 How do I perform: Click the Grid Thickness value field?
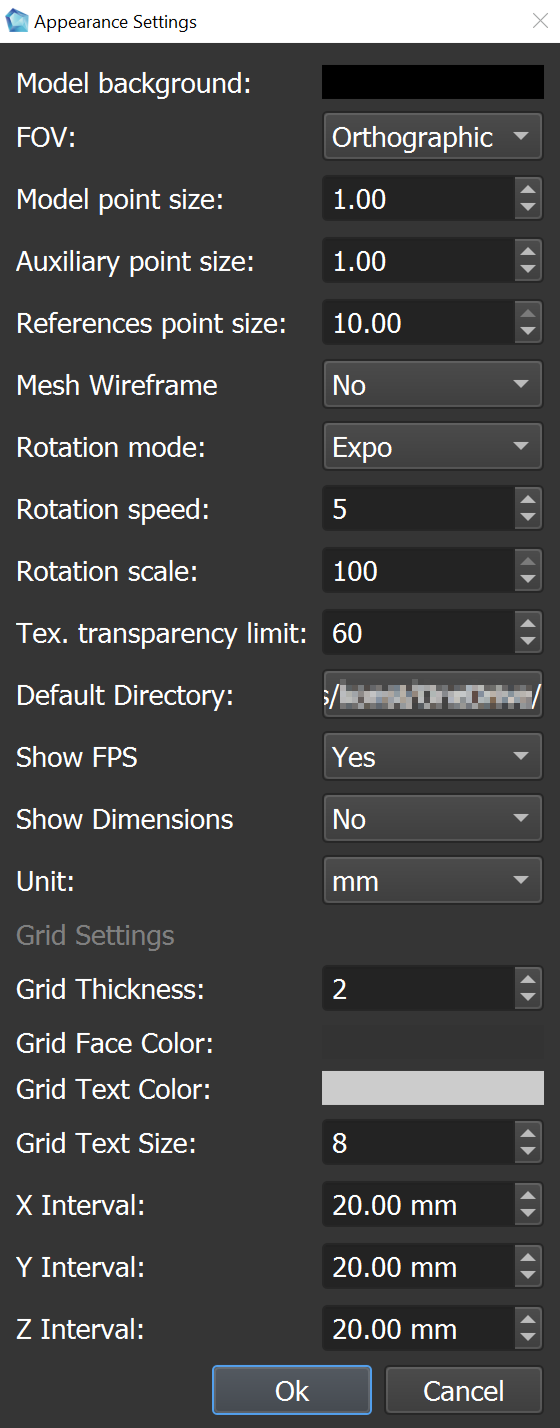418,990
